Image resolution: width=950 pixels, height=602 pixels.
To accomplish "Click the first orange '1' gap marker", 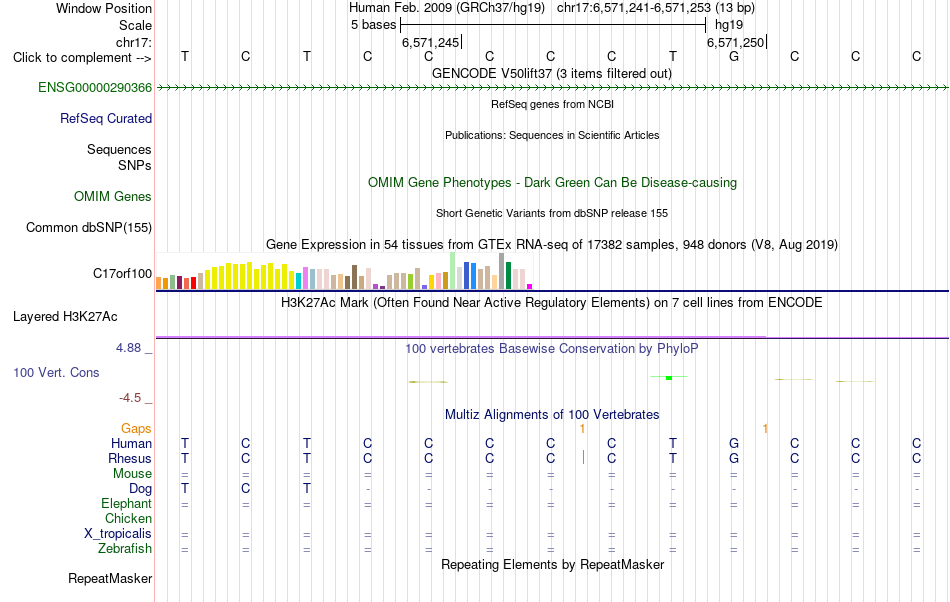I will click(582, 429).
